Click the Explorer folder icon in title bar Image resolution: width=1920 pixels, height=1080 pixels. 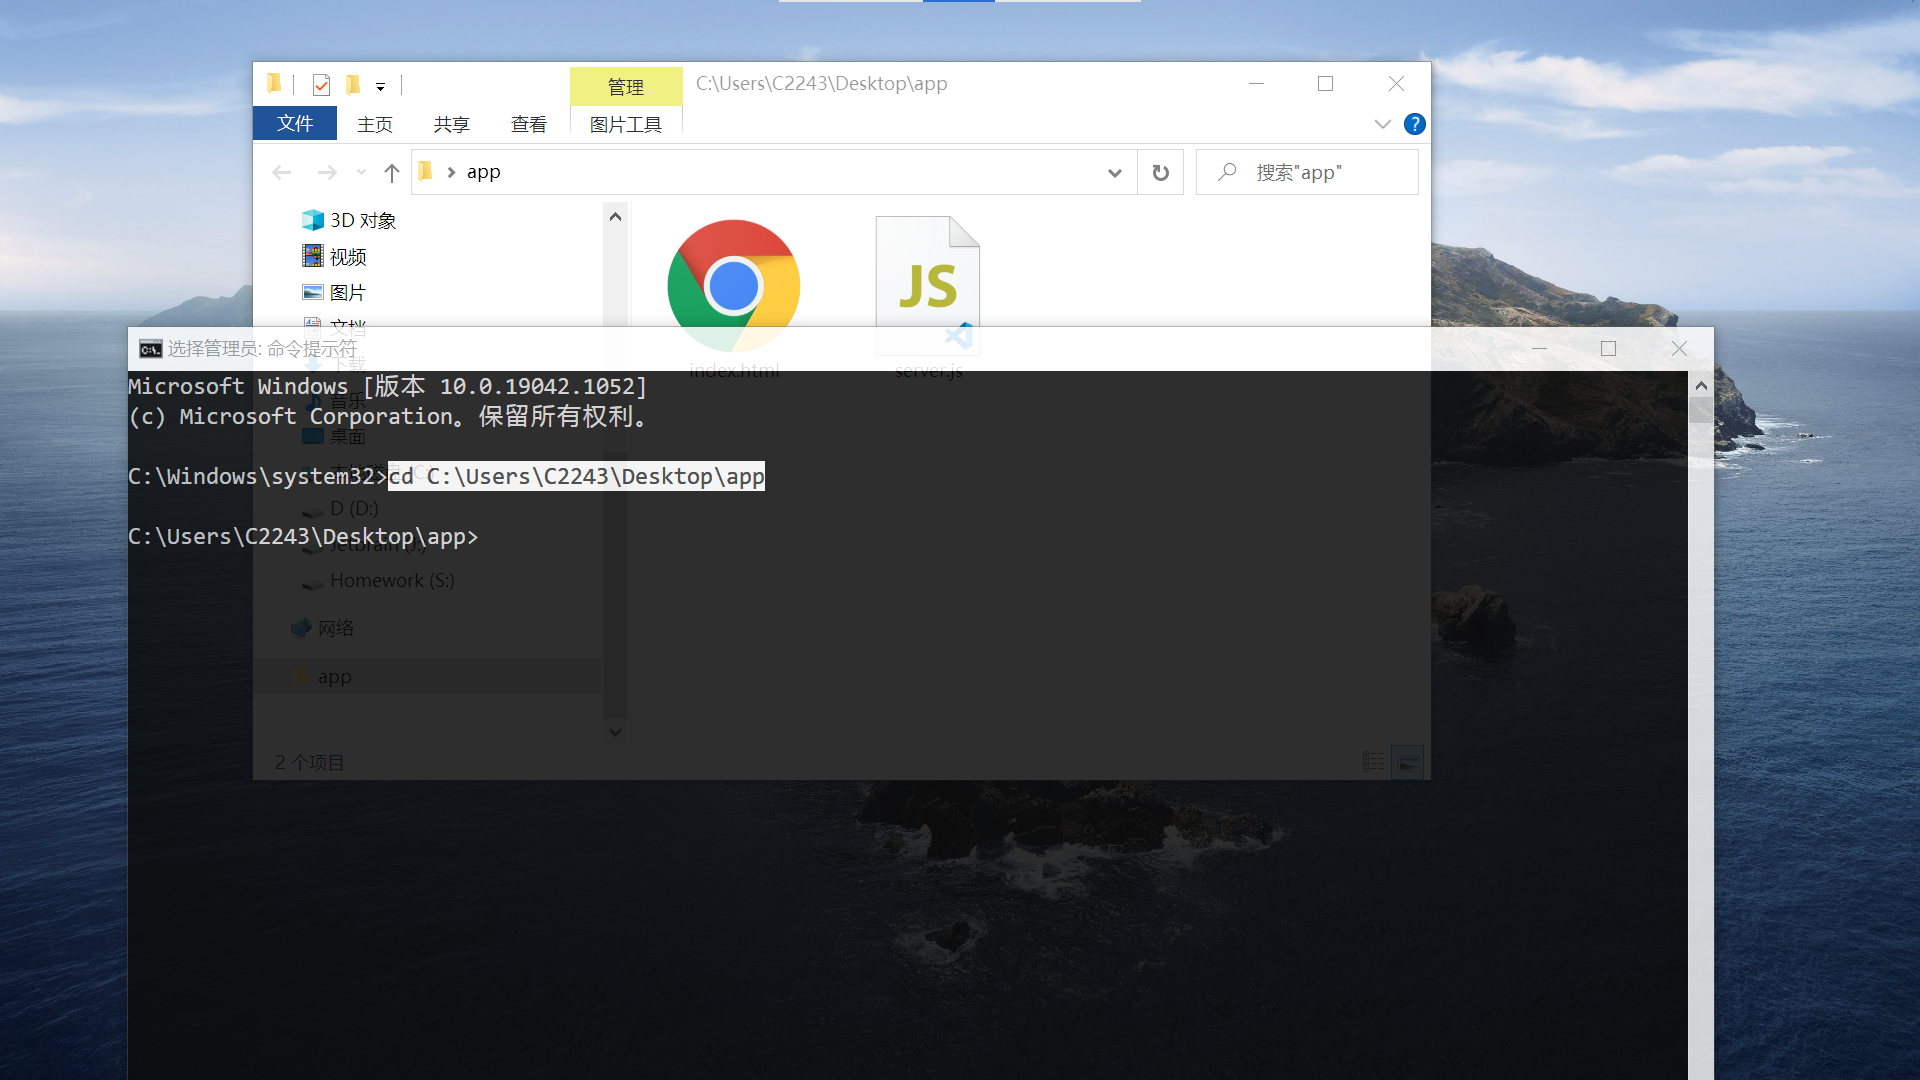(274, 84)
